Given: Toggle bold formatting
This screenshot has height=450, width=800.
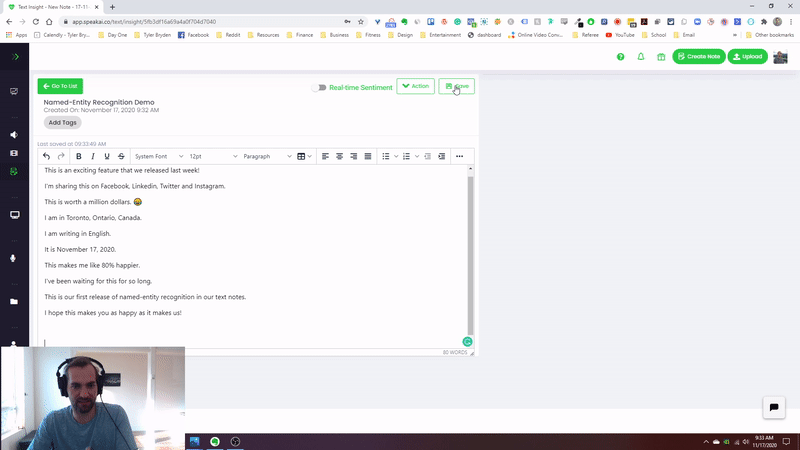Looking at the screenshot, I should pyautogui.click(x=79, y=156).
